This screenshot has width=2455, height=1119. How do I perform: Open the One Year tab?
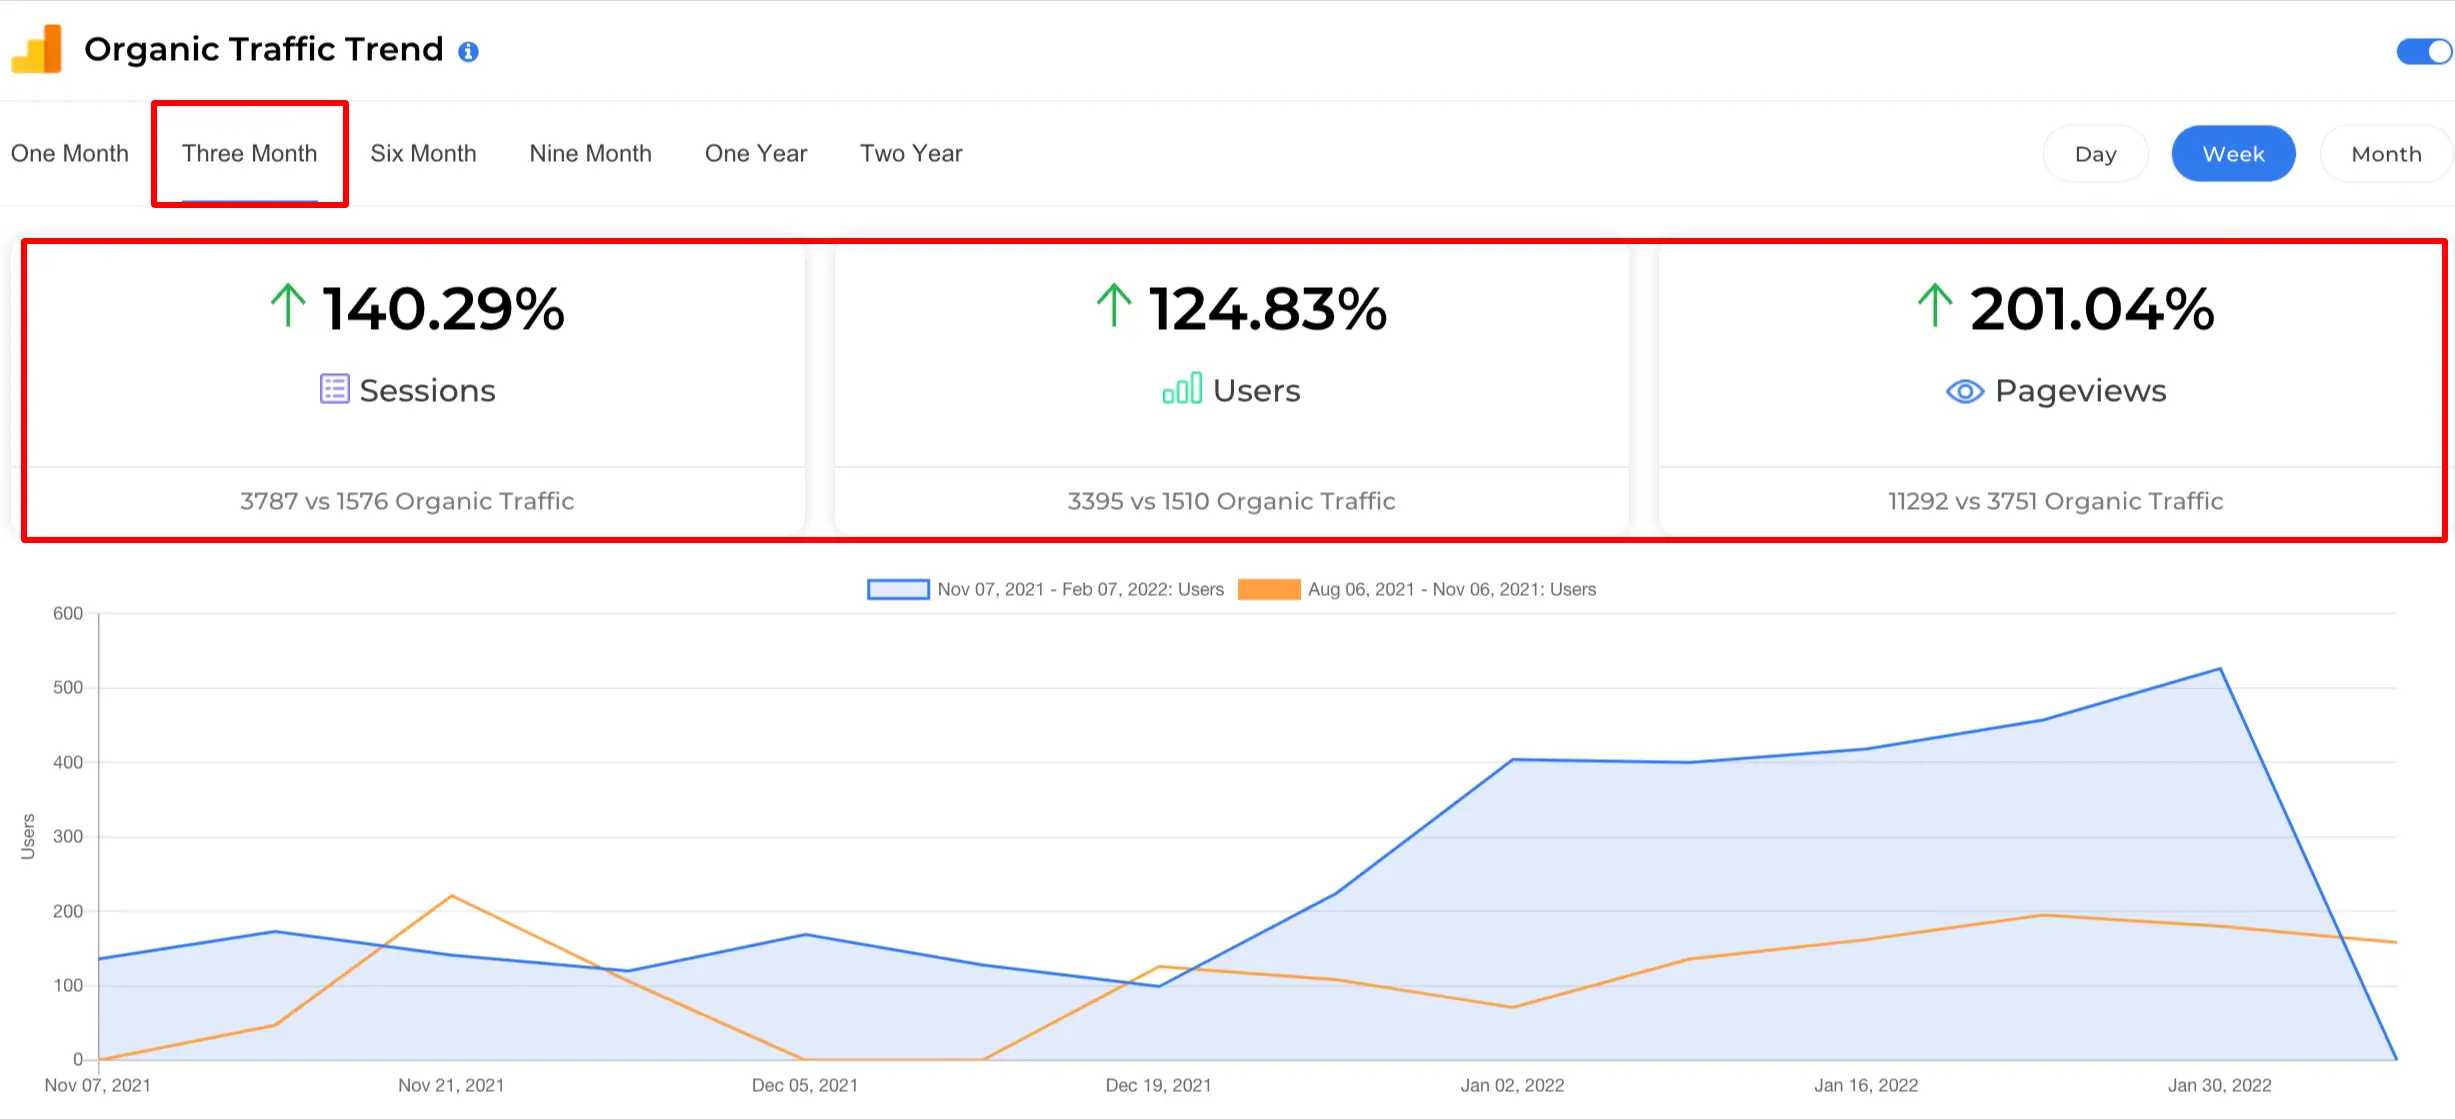coord(755,154)
